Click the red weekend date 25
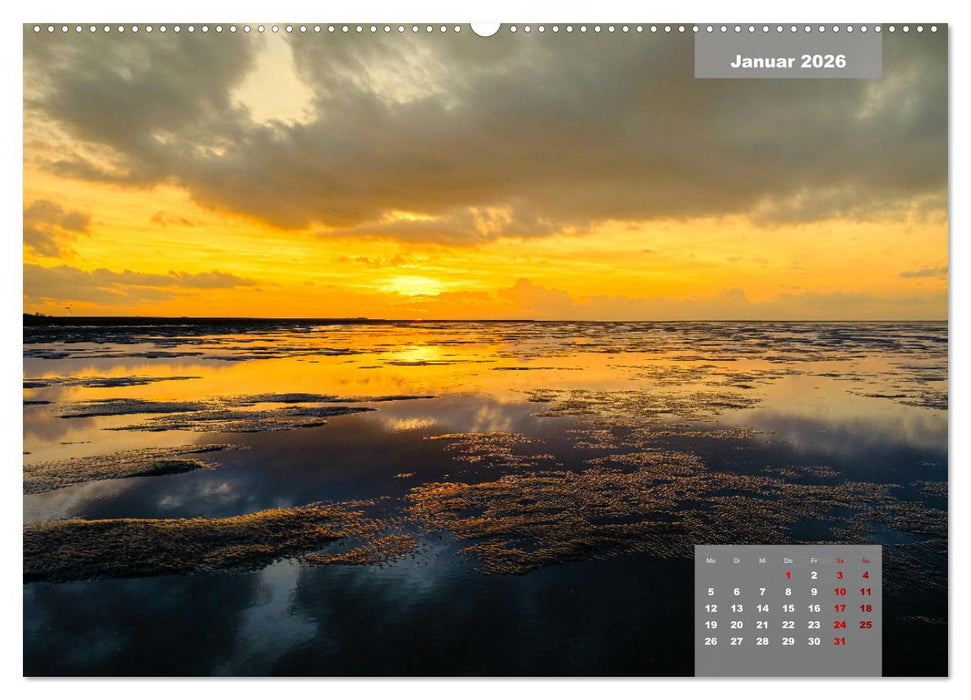This screenshot has height=700, width=971. pos(866,625)
